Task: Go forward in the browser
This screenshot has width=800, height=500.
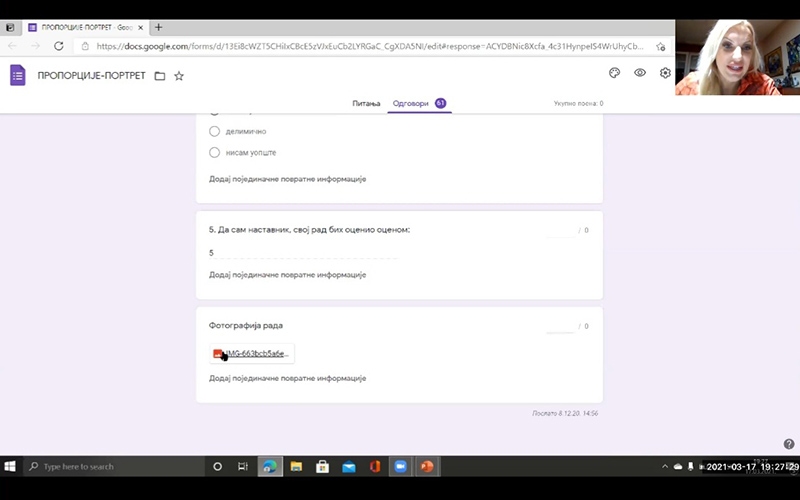Action: (35, 46)
